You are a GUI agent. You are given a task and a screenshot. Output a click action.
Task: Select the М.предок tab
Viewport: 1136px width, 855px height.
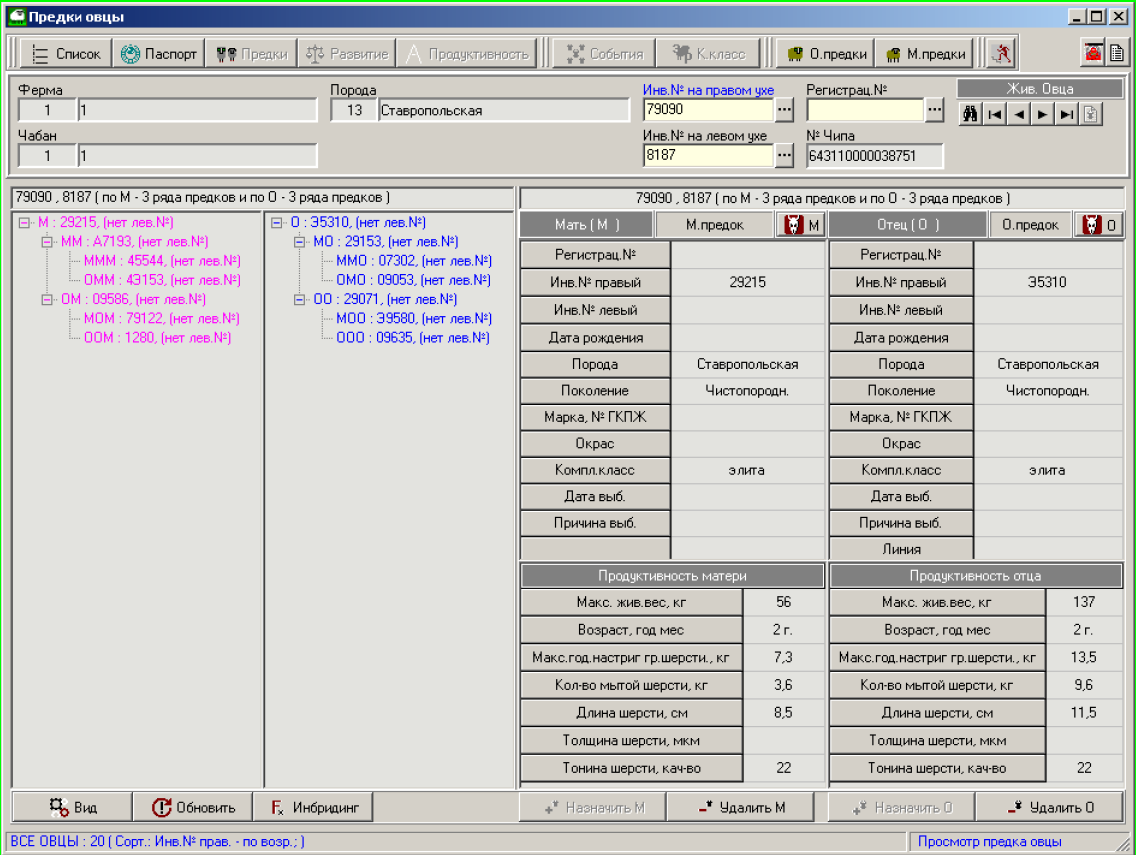tap(714, 225)
